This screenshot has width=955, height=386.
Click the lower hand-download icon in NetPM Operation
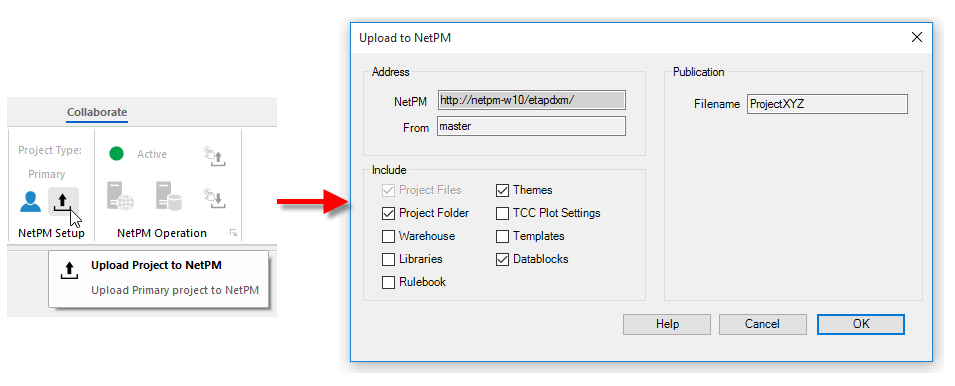pos(215,198)
